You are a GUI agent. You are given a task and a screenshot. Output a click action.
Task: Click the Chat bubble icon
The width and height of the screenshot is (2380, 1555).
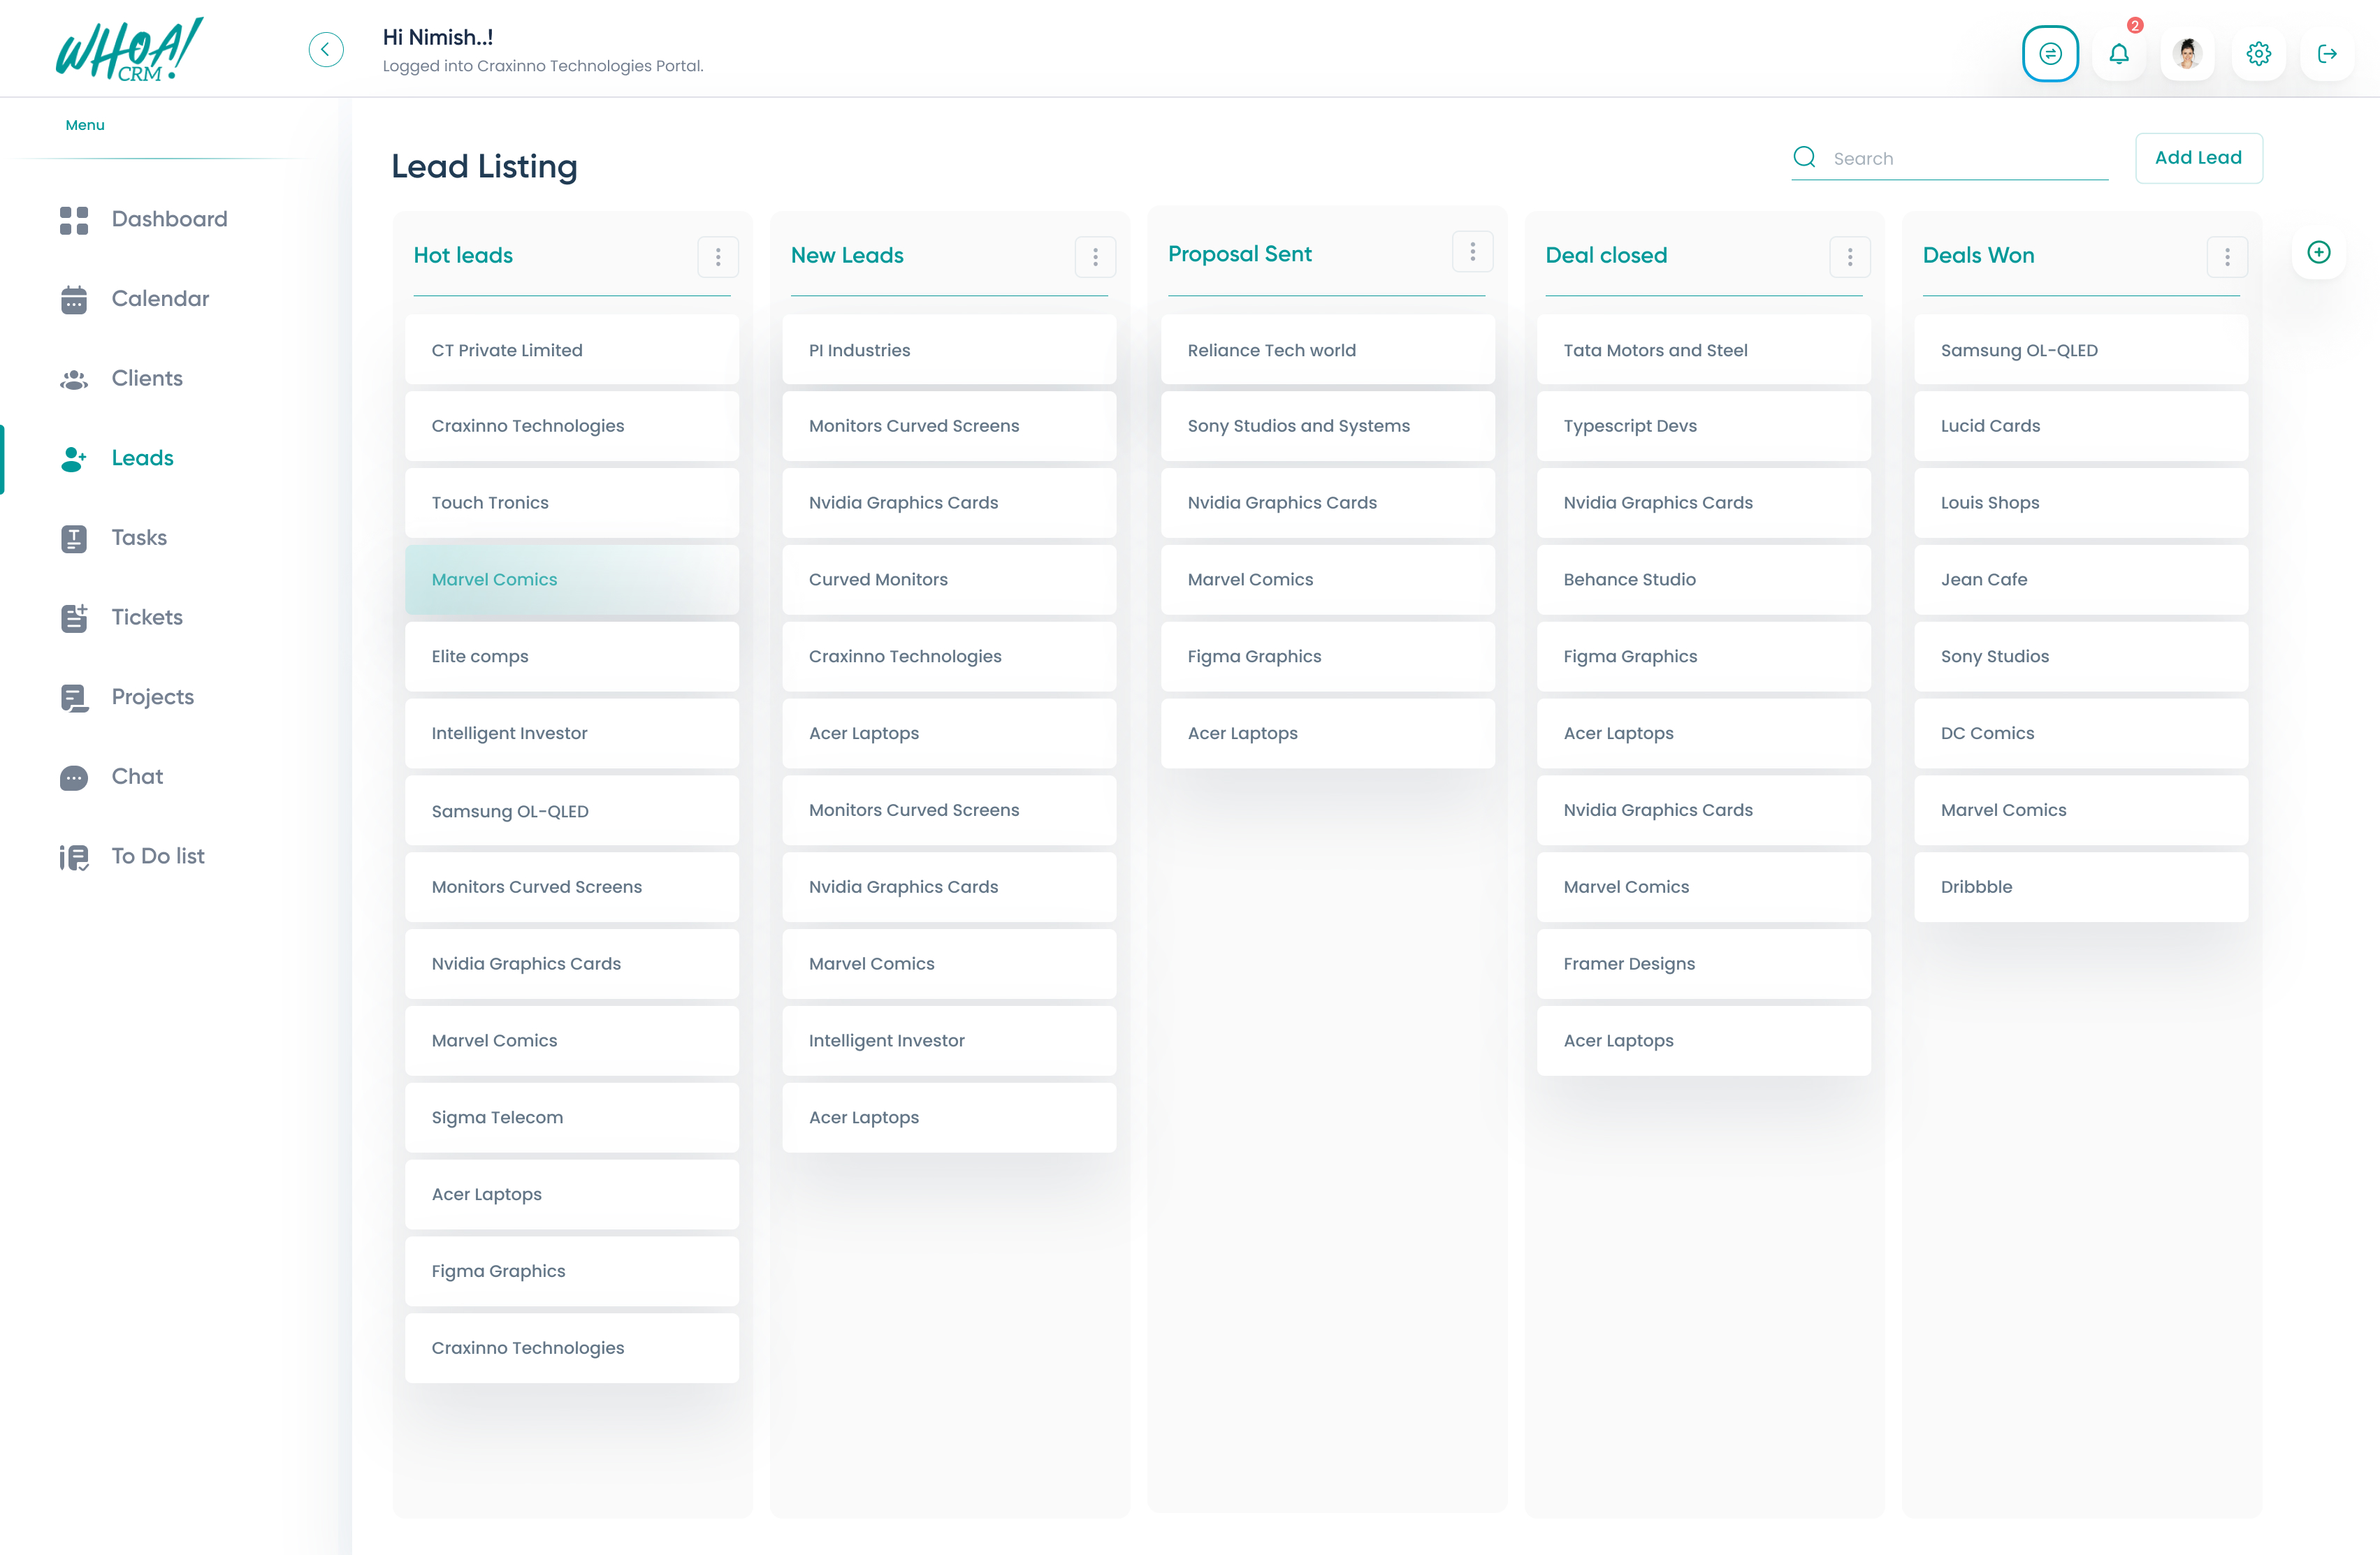pos(74,778)
